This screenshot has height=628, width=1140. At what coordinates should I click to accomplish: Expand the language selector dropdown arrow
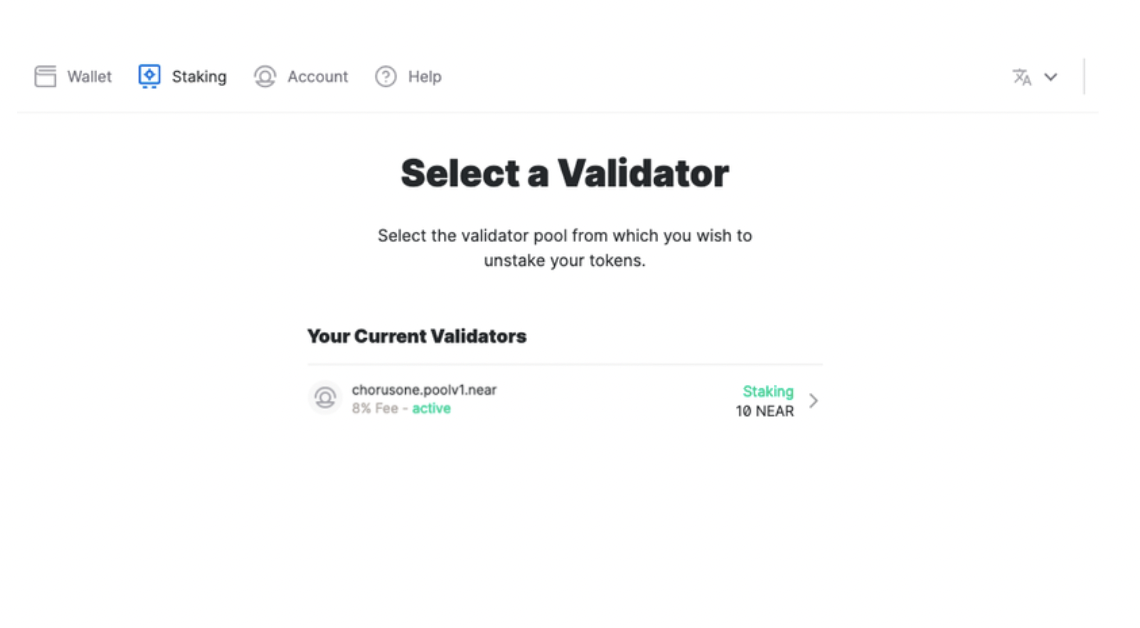(x=1051, y=77)
